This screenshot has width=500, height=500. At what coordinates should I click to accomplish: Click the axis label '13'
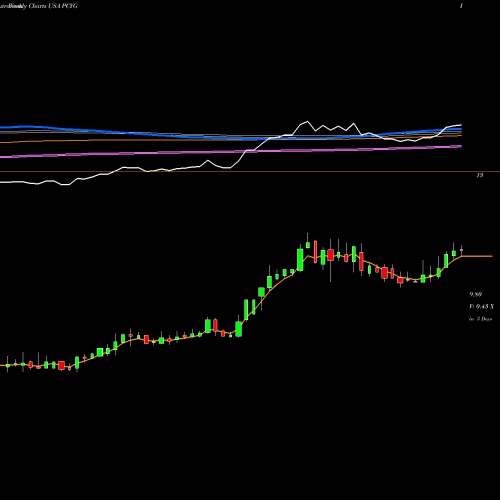(x=480, y=175)
